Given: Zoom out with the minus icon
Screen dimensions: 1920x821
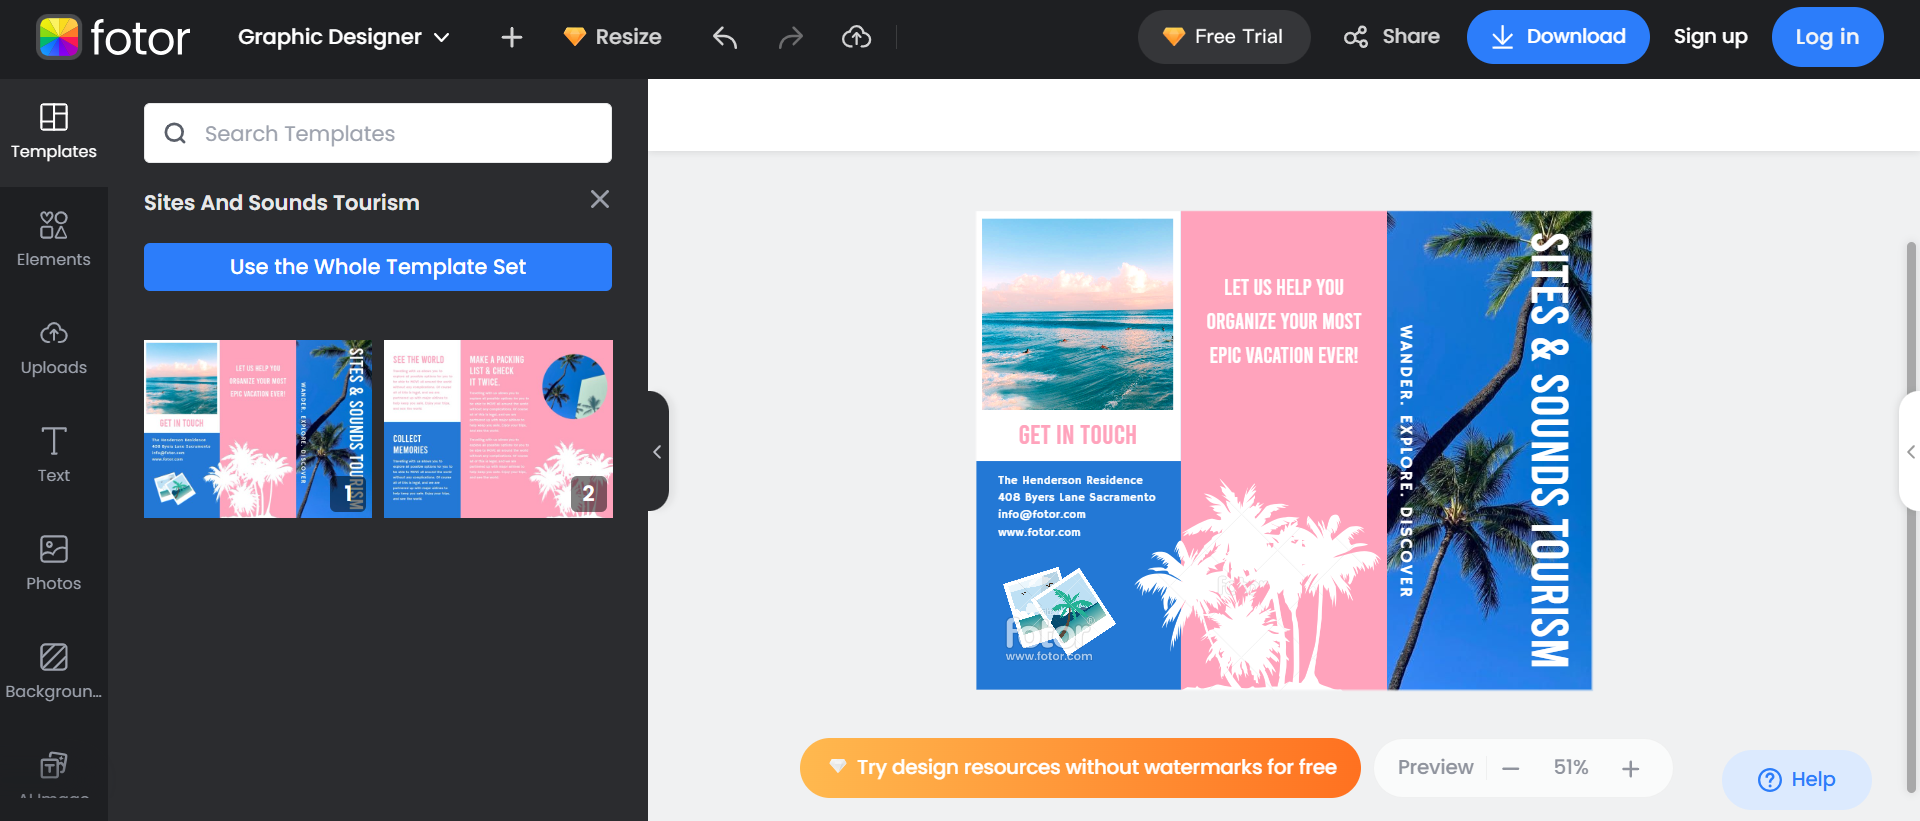Looking at the screenshot, I should pyautogui.click(x=1511, y=768).
